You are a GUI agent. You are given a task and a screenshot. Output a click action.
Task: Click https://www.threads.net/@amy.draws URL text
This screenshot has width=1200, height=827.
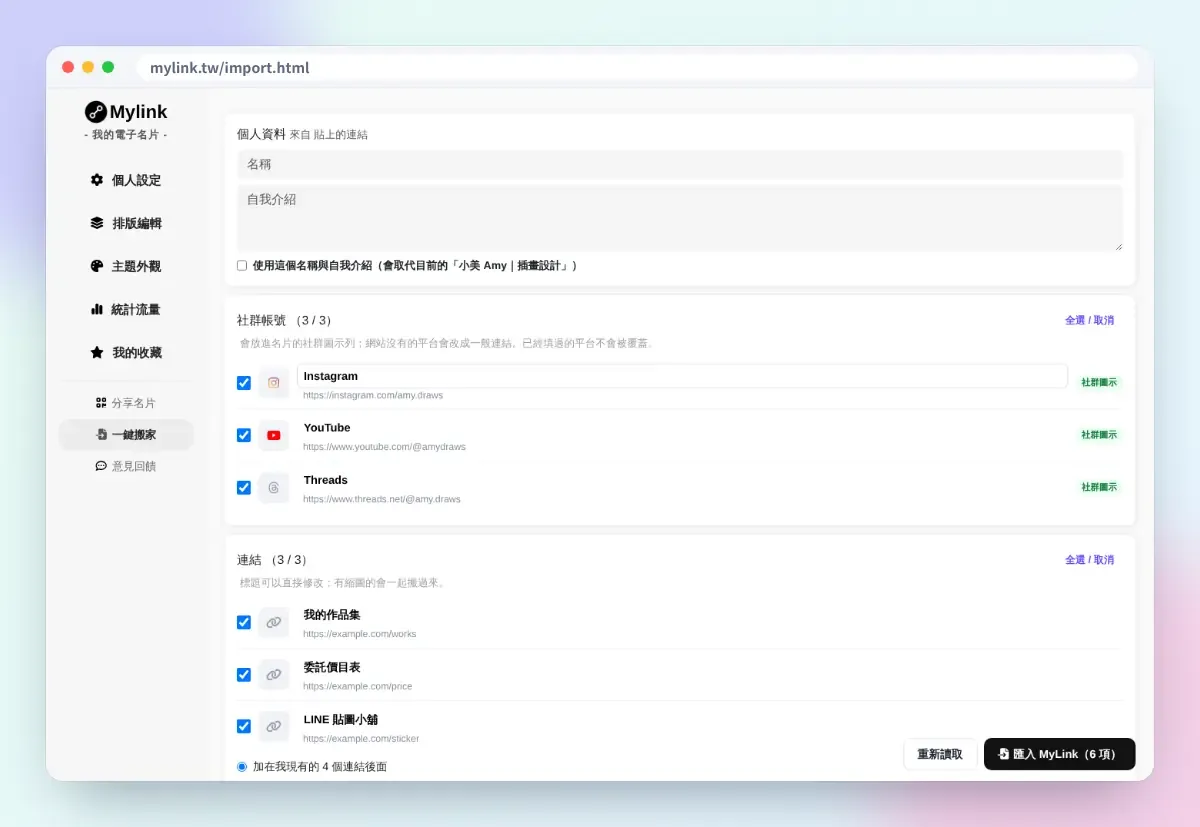tap(382, 499)
